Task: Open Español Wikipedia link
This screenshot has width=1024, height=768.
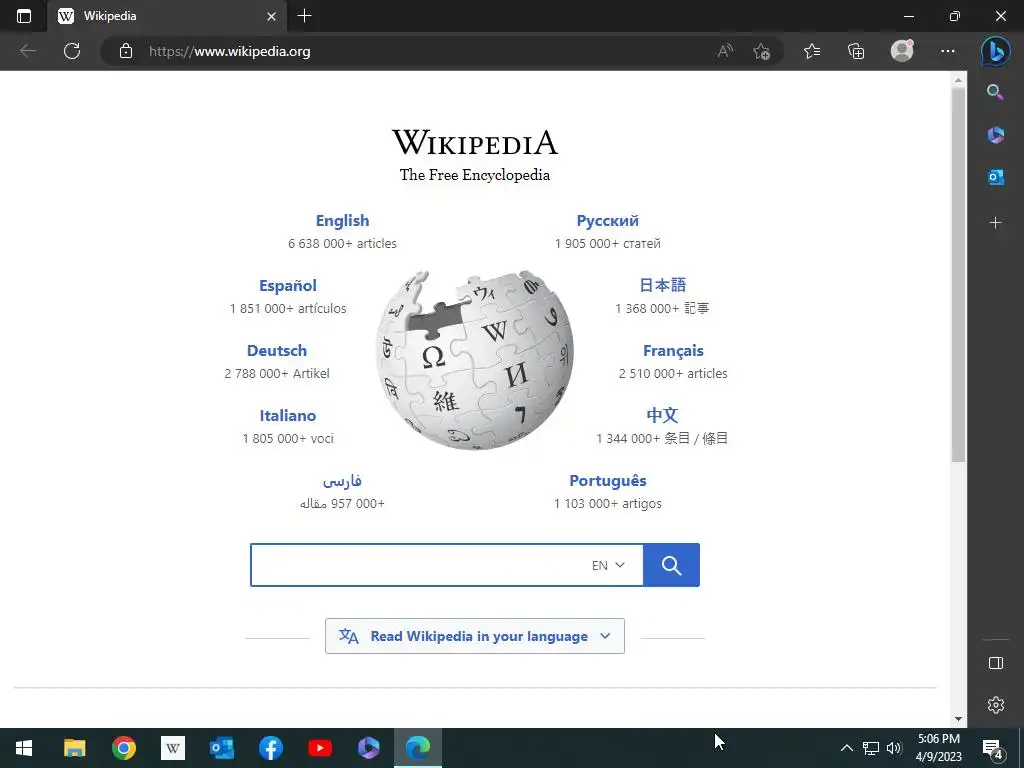Action: click(287, 285)
